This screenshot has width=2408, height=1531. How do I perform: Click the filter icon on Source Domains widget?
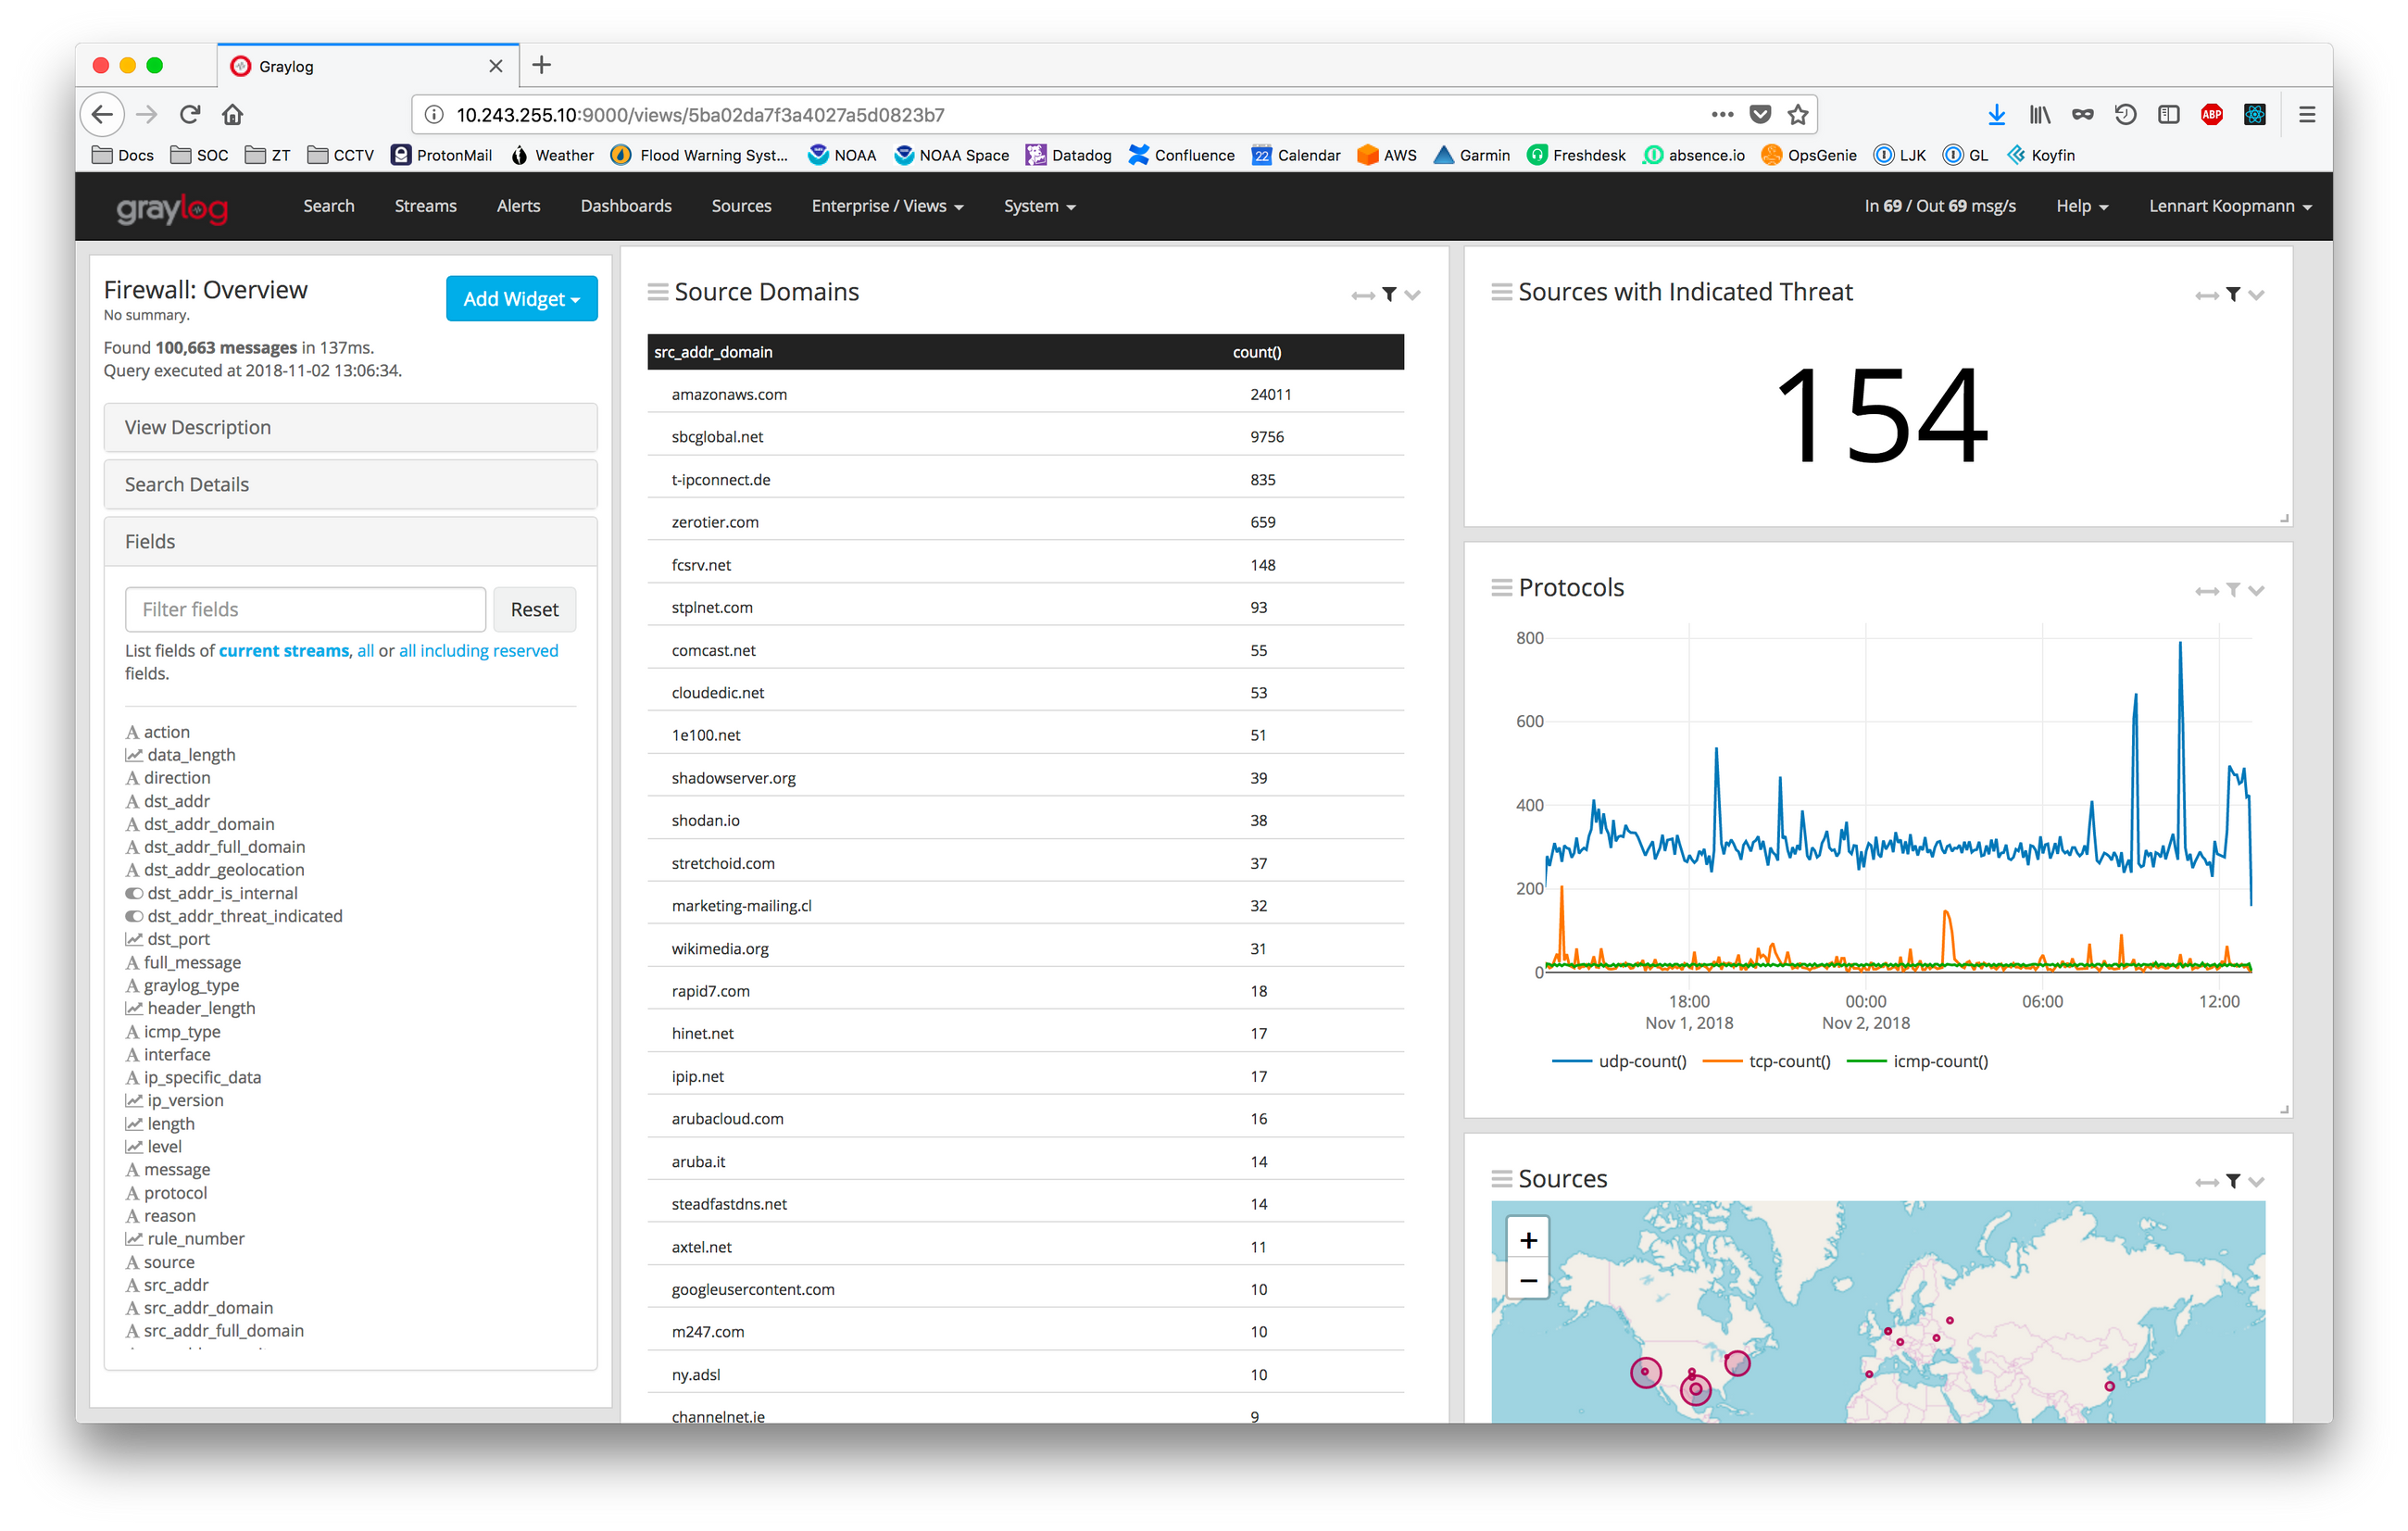(1389, 294)
